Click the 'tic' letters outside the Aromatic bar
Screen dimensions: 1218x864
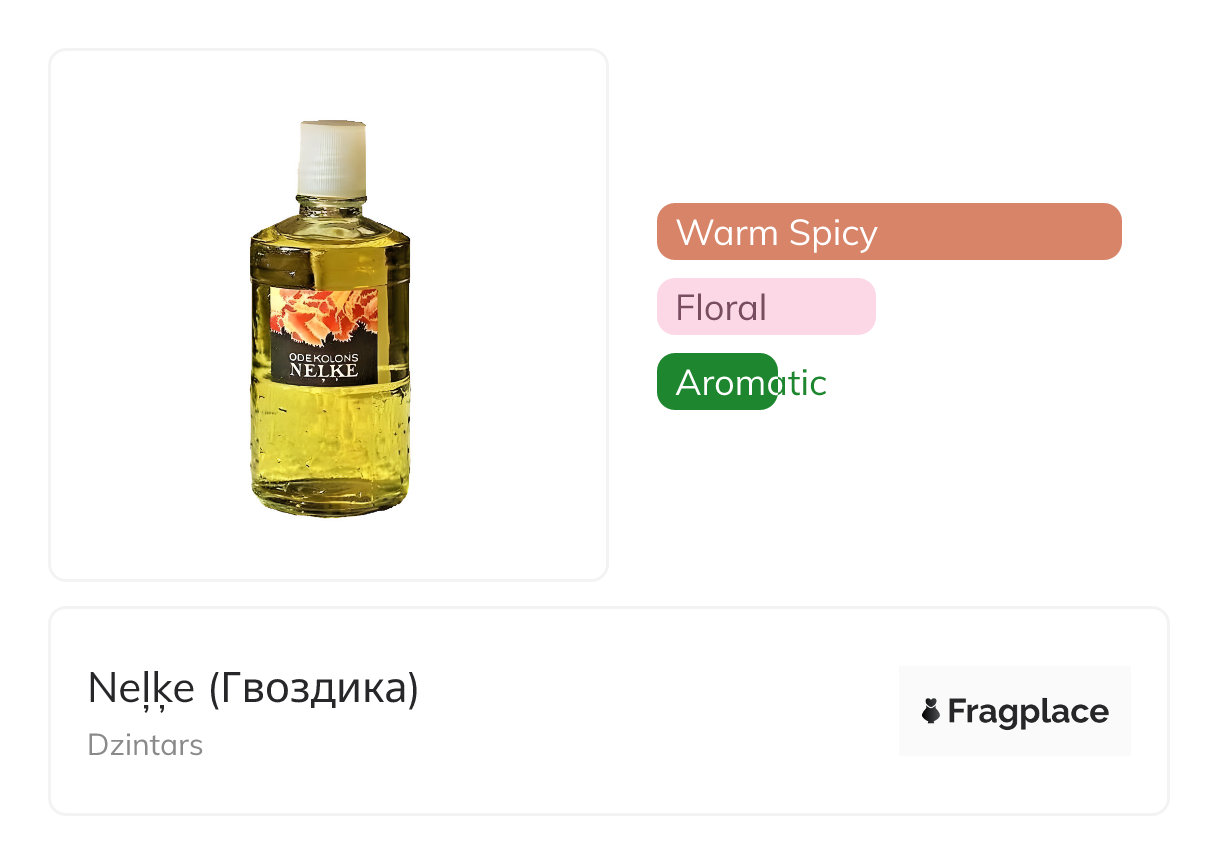[x=803, y=382]
